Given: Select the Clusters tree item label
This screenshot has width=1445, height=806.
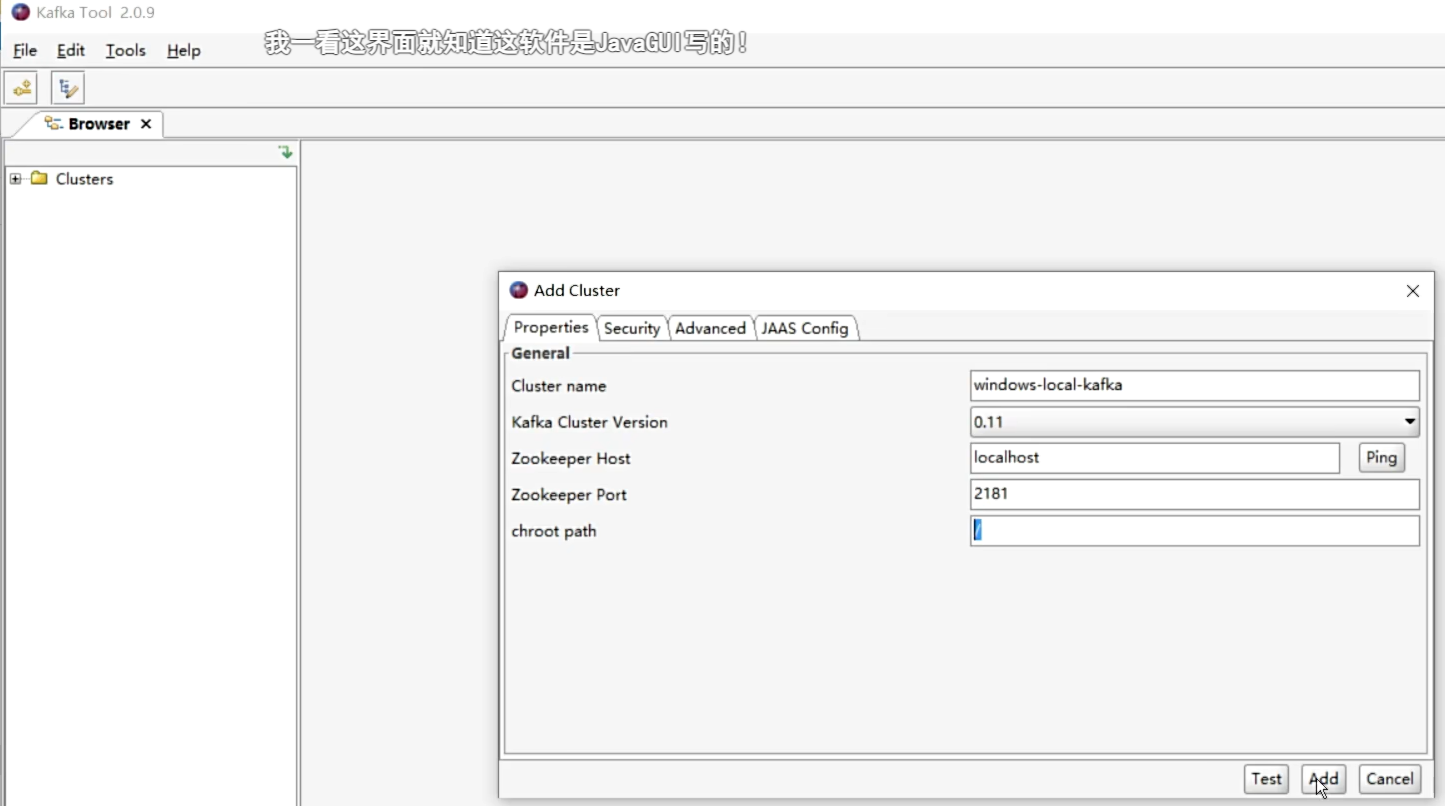Looking at the screenshot, I should 84,179.
